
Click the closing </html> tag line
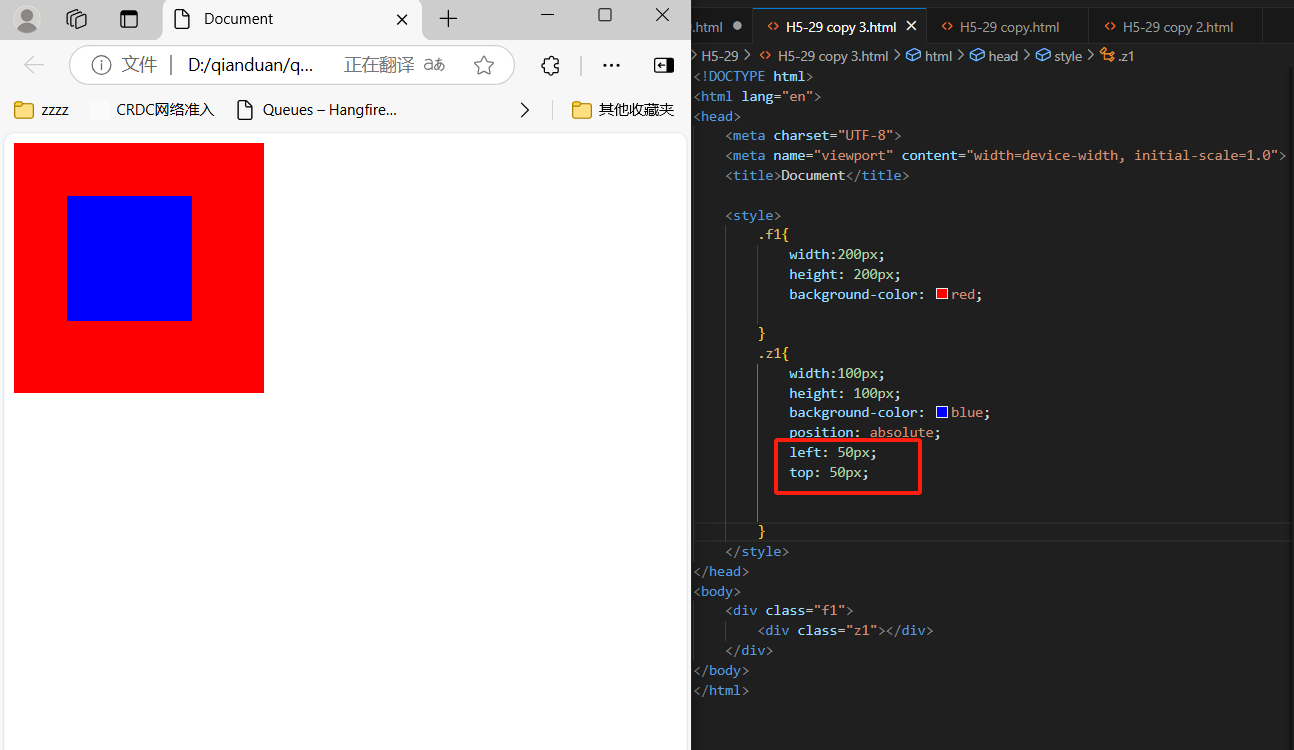tap(722, 690)
